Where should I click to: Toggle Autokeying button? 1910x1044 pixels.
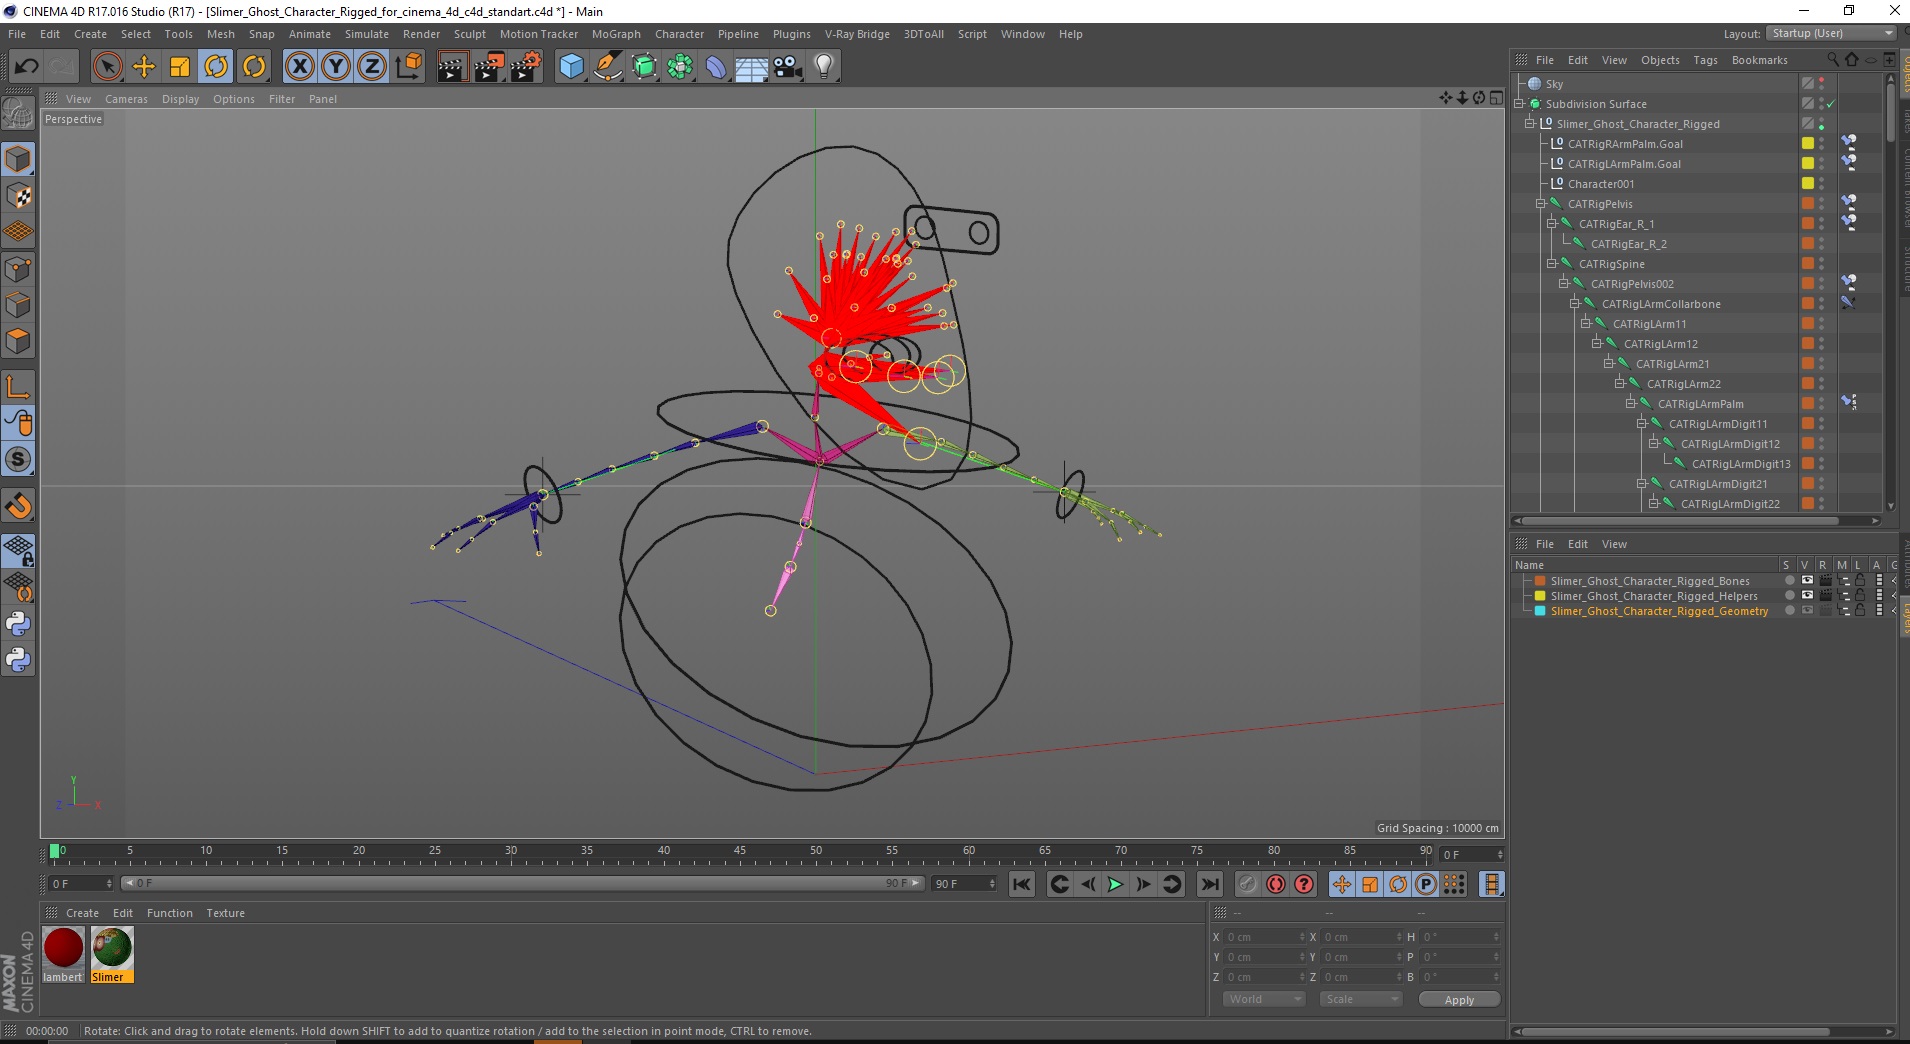click(x=1275, y=884)
